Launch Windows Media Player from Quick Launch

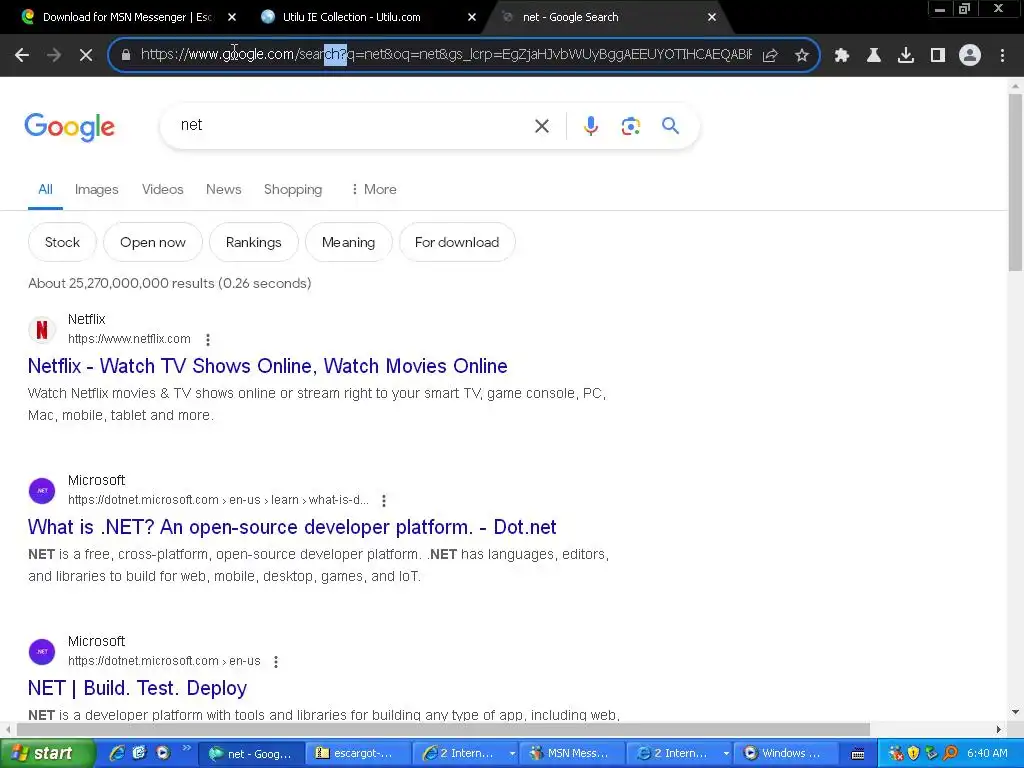tap(163, 753)
